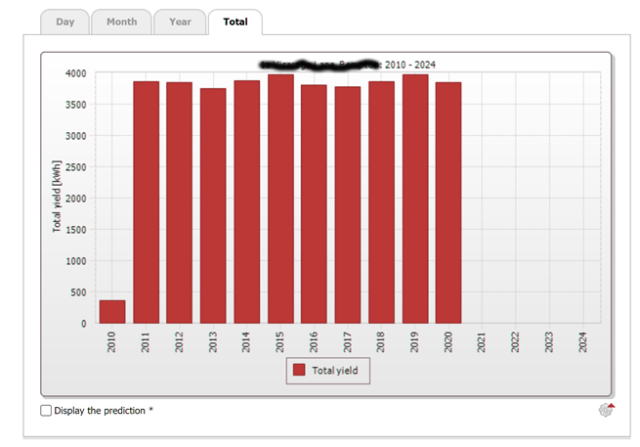Pick the 2014 bar in chart
The width and height of the screenshot is (640, 447).
(x=246, y=202)
